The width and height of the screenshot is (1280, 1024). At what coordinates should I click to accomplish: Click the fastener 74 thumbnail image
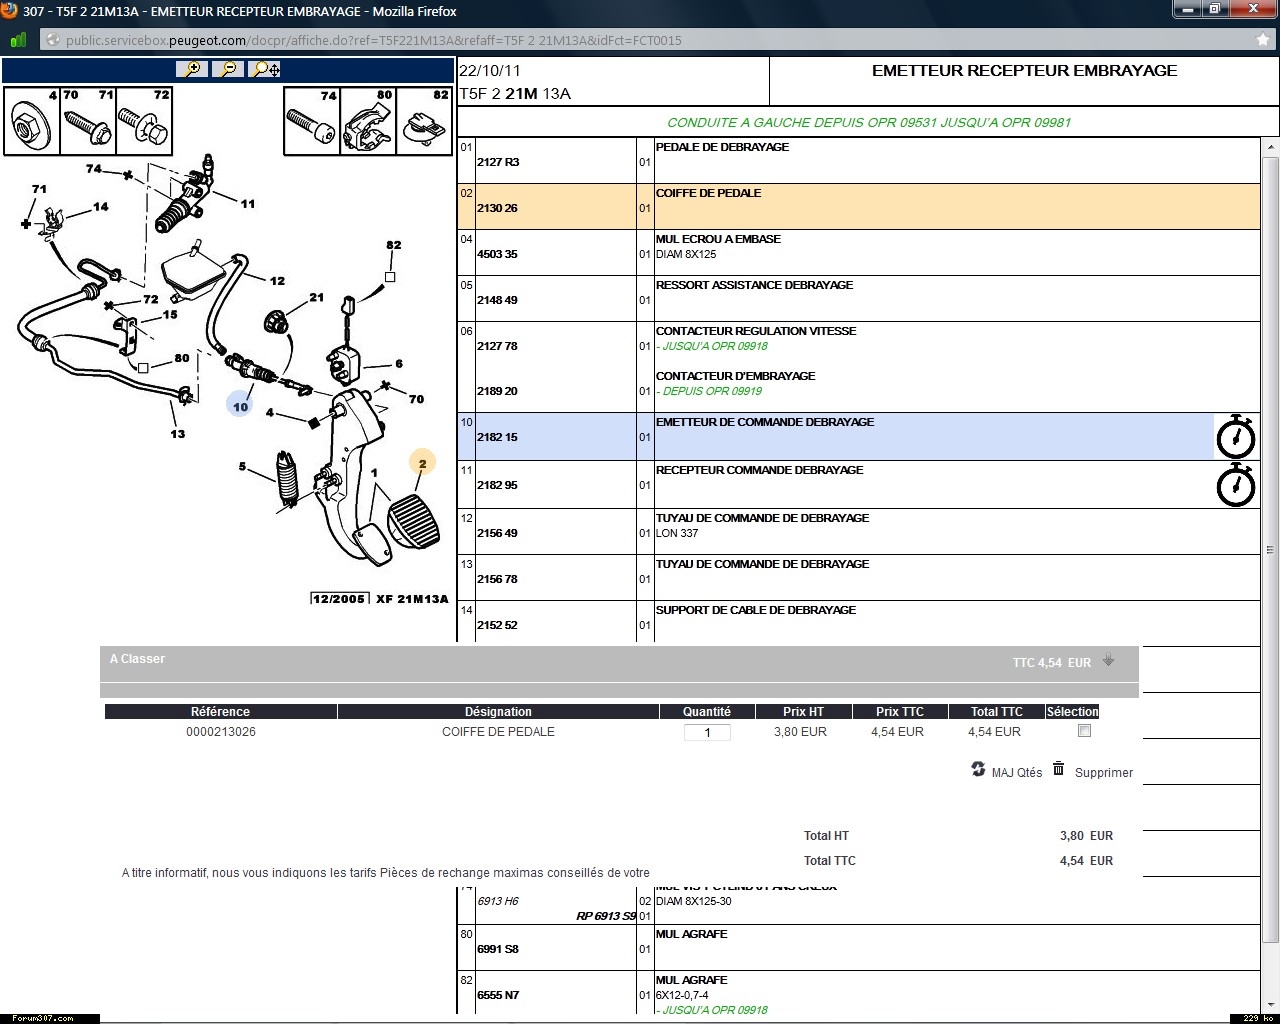point(312,121)
